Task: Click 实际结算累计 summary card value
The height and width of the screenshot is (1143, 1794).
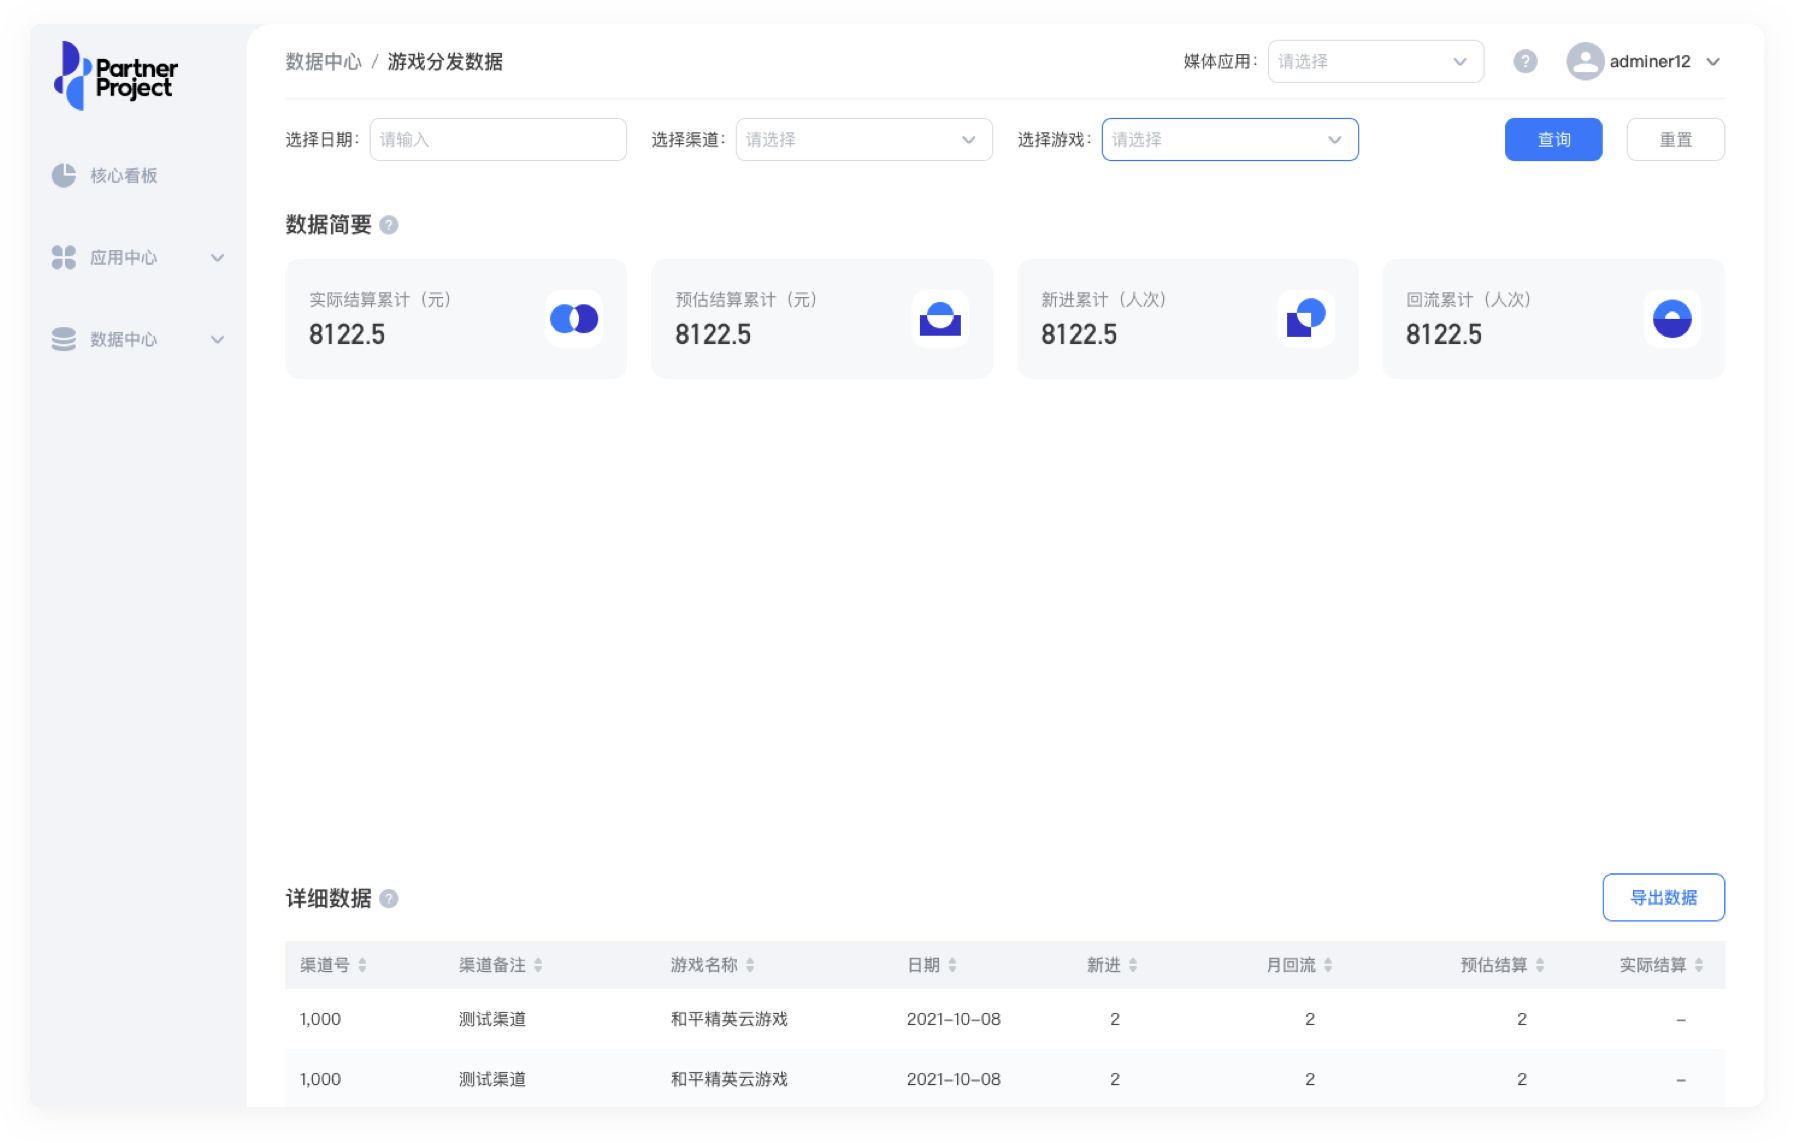Action: point(347,335)
